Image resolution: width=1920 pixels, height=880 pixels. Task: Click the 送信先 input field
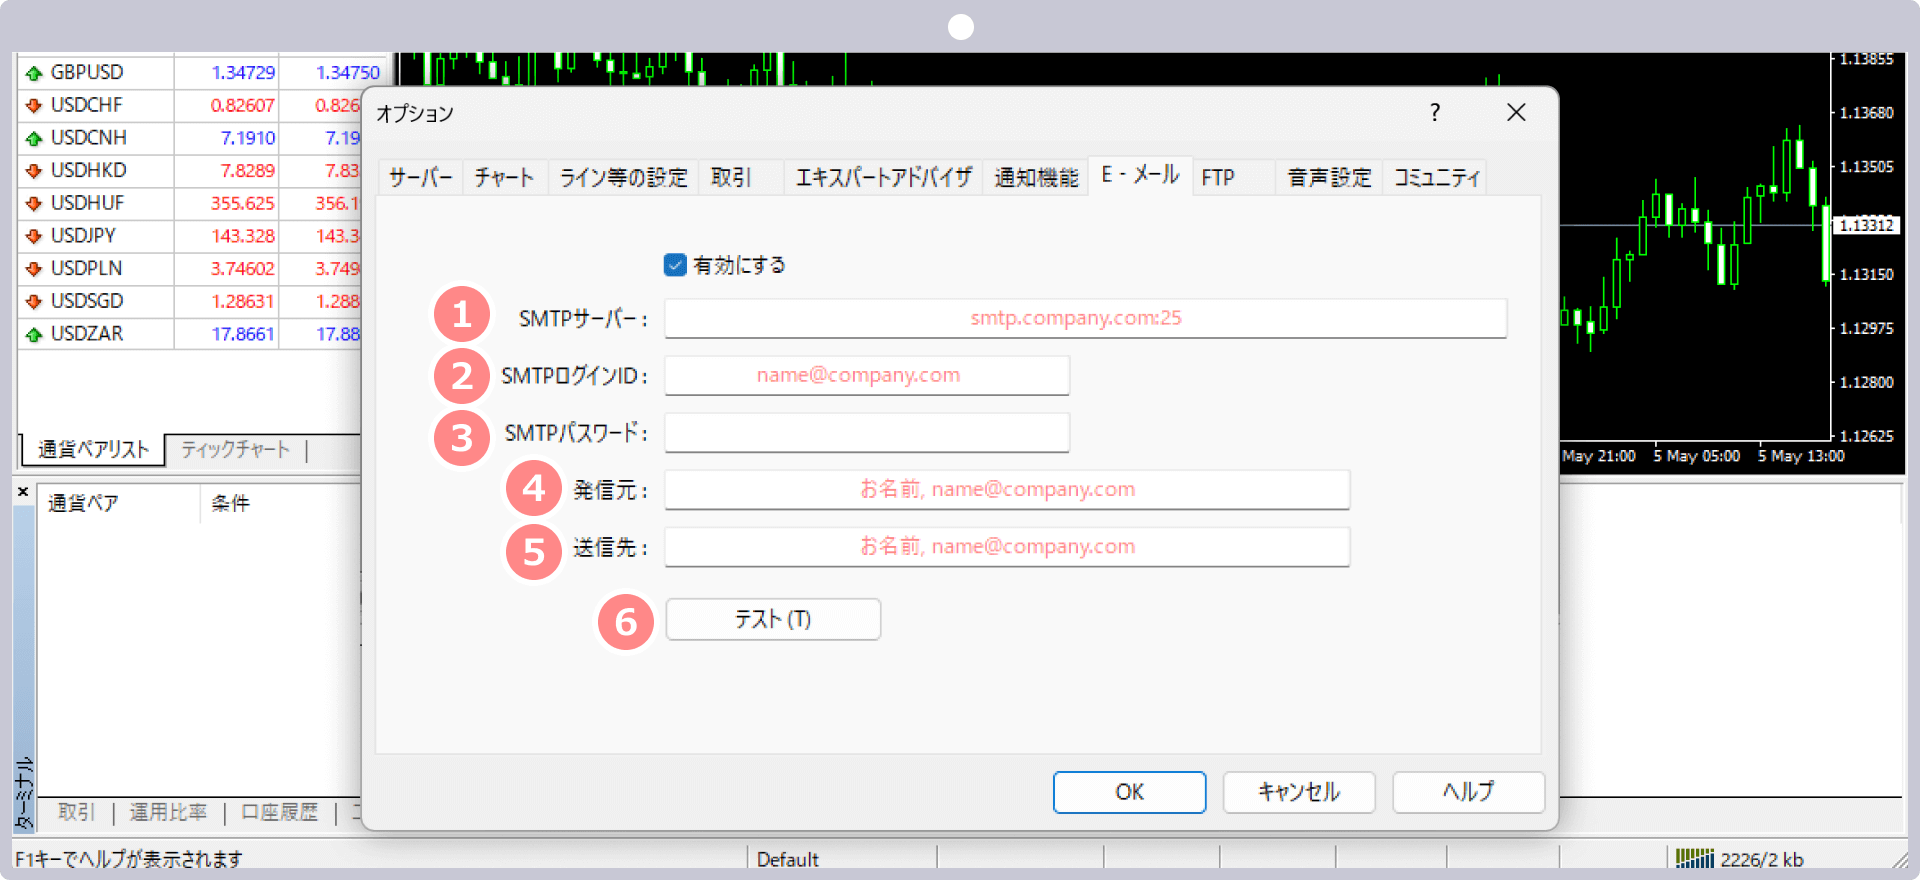pyautogui.click(x=1007, y=547)
